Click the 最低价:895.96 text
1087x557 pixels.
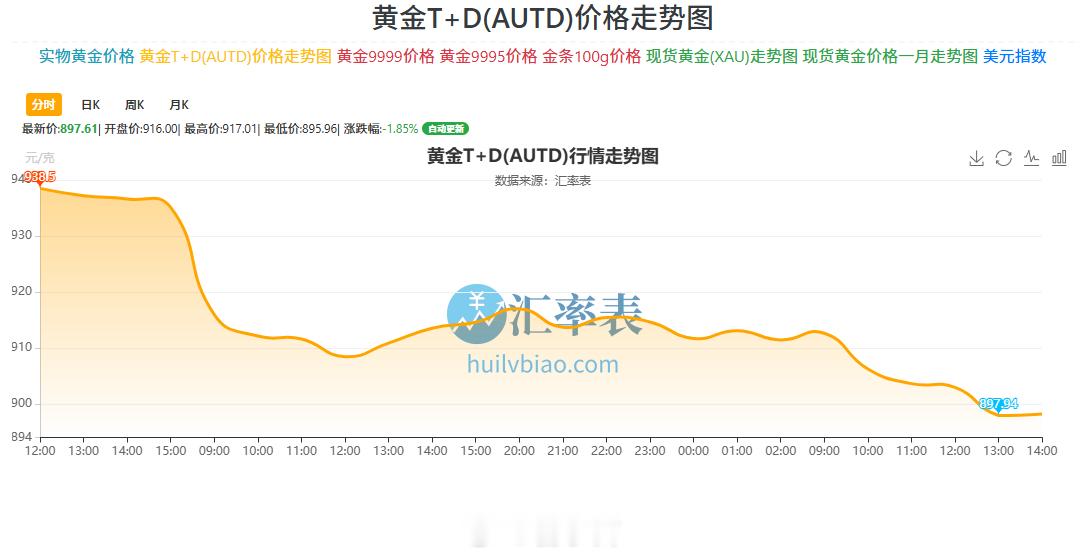click(x=300, y=129)
